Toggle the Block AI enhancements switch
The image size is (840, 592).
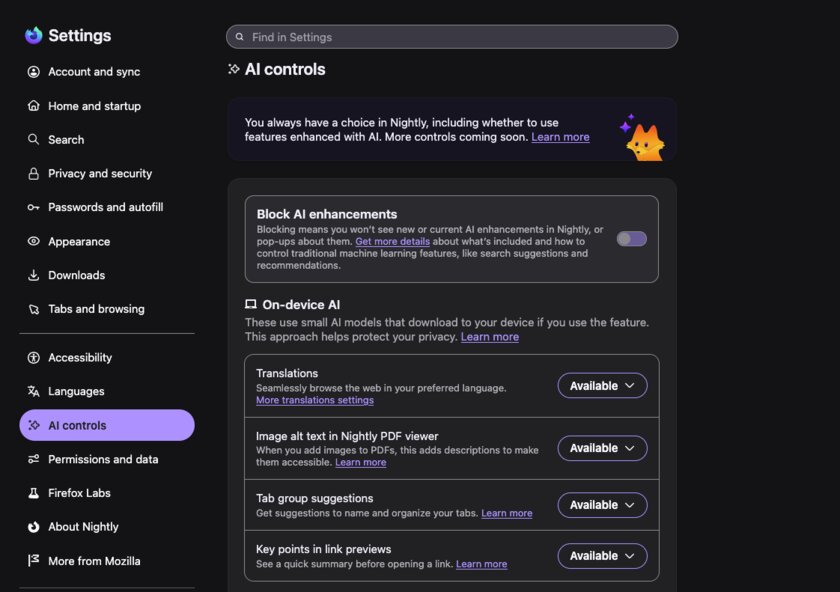[631, 239]
